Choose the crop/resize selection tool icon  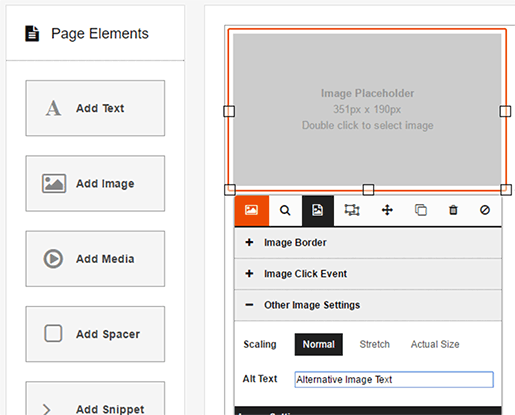pyautogui.click(x=352, y=210)
